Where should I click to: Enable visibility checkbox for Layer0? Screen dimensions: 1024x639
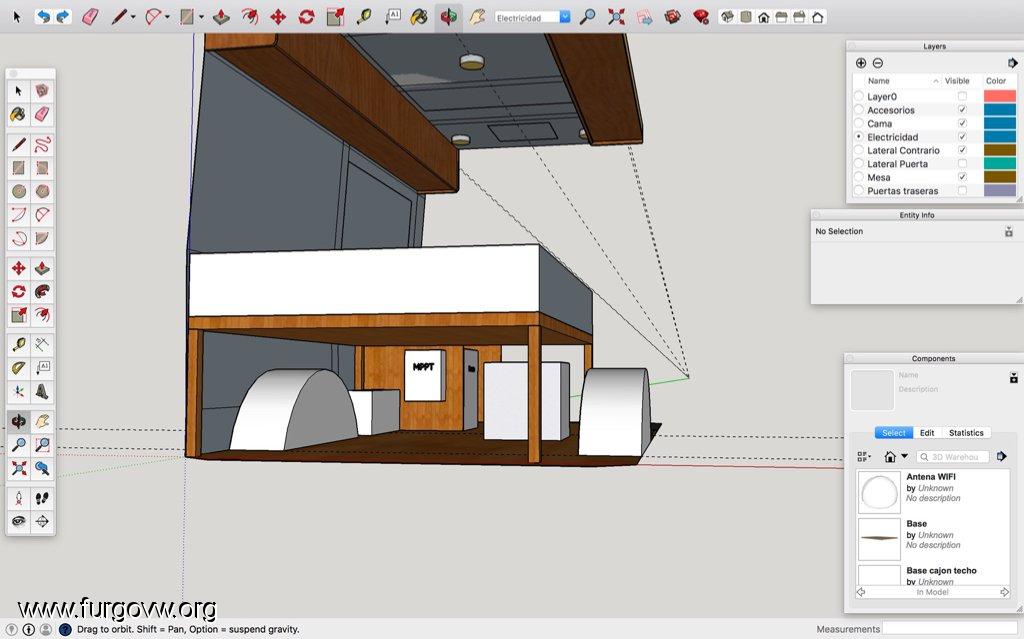click(x=962, y=97)
